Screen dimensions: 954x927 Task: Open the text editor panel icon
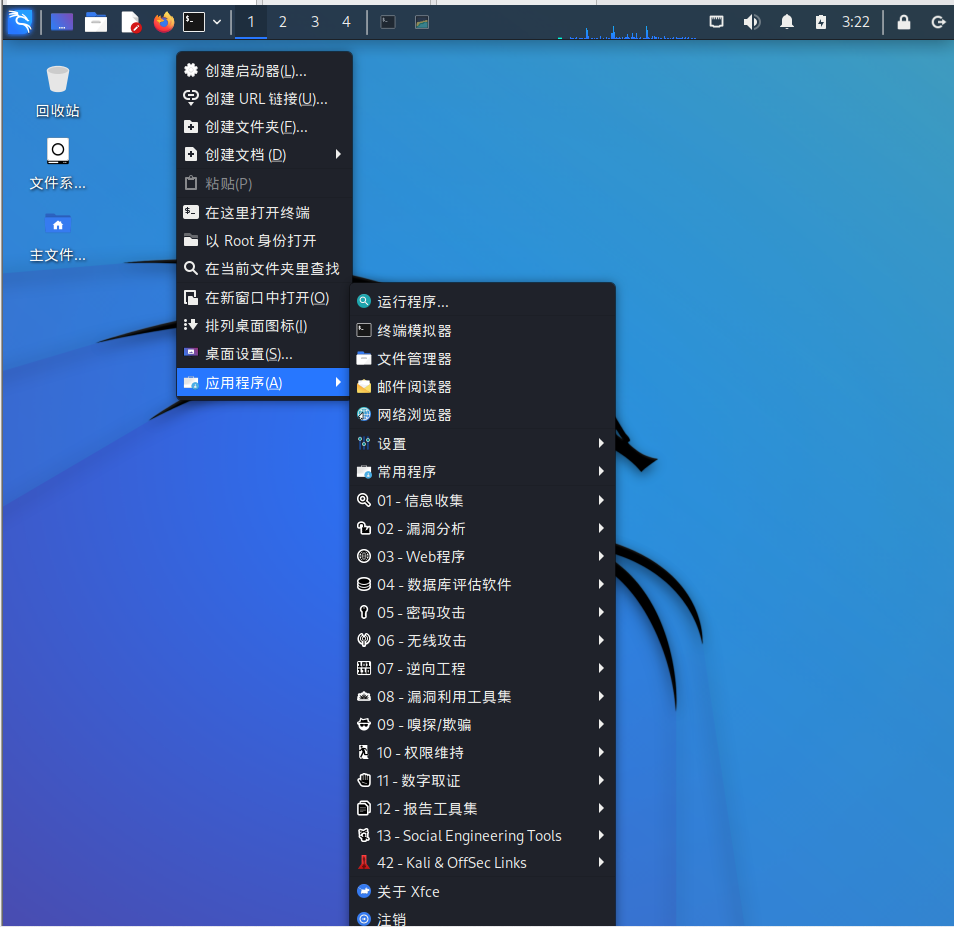[x=130, y=23]
